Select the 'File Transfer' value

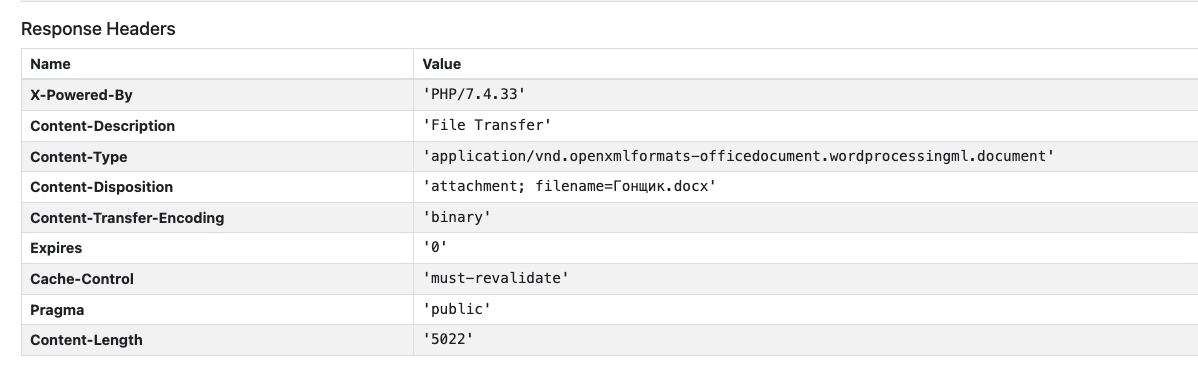487,125
